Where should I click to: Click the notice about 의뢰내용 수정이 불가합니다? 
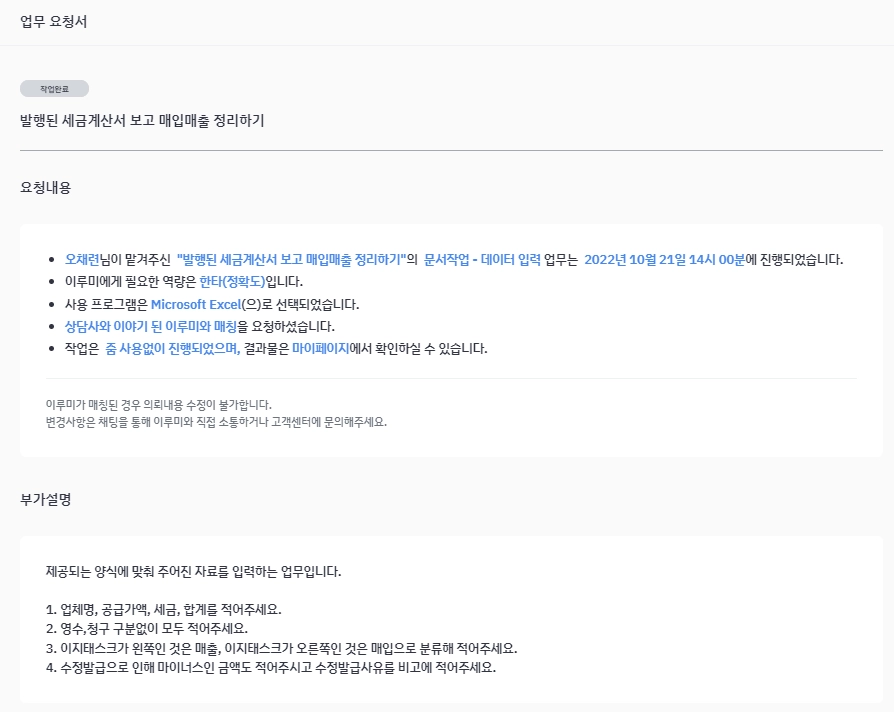click(x=159, y=404)
